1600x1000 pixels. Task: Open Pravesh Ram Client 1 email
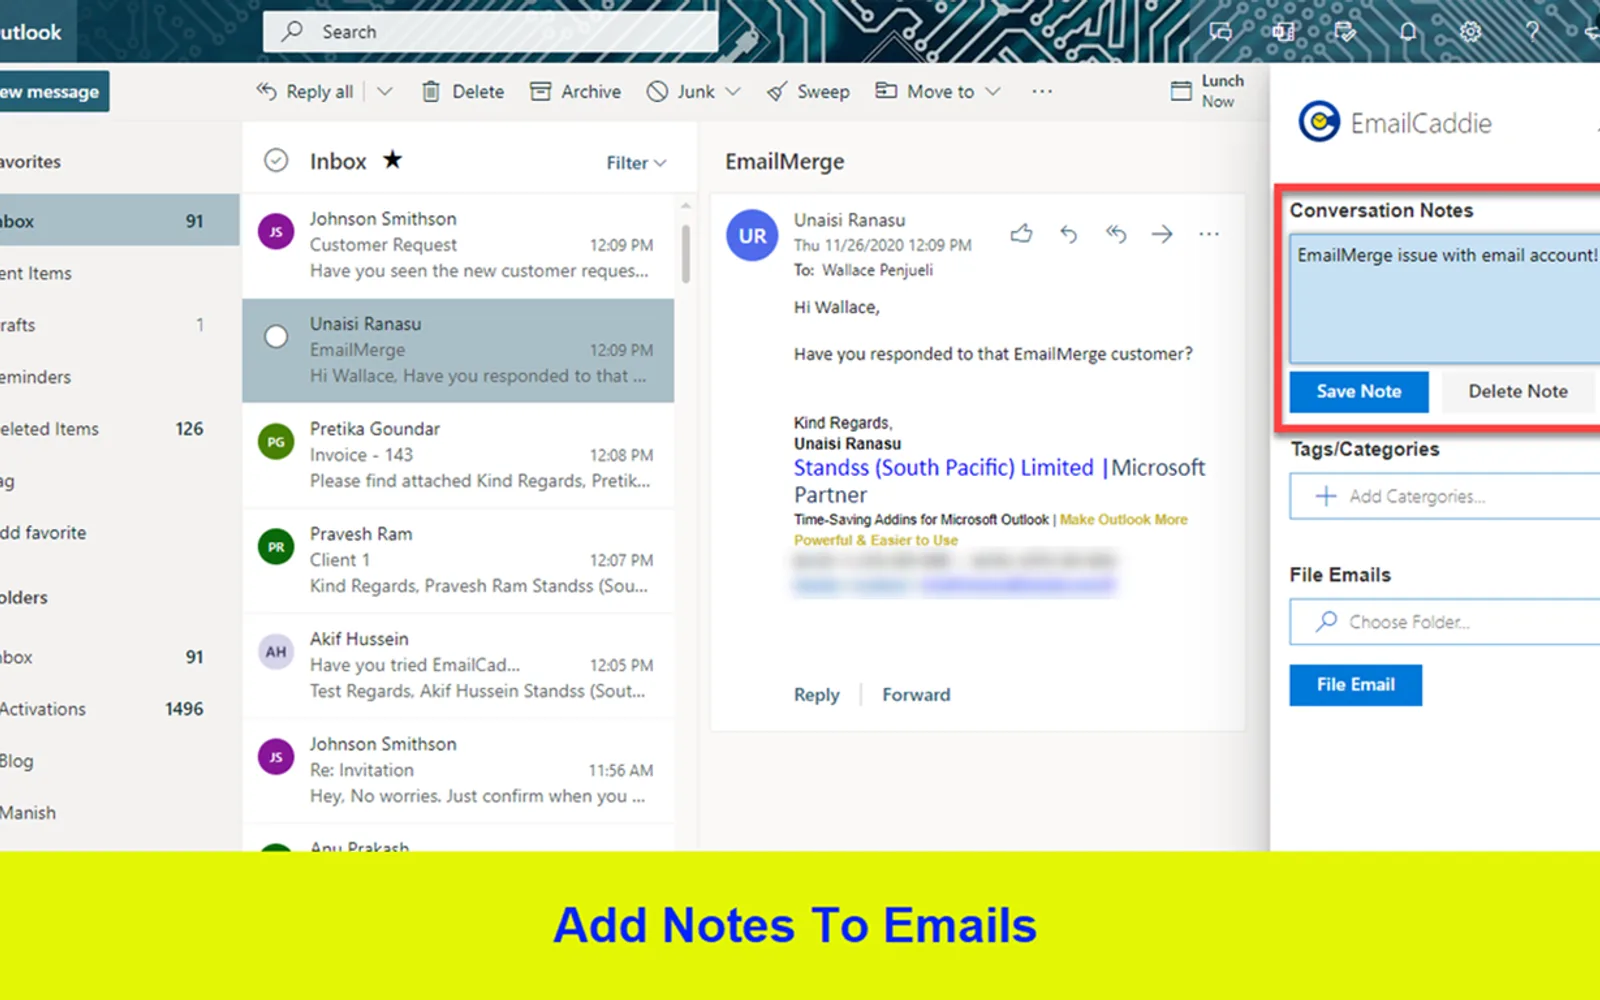(x=458, y=560)
